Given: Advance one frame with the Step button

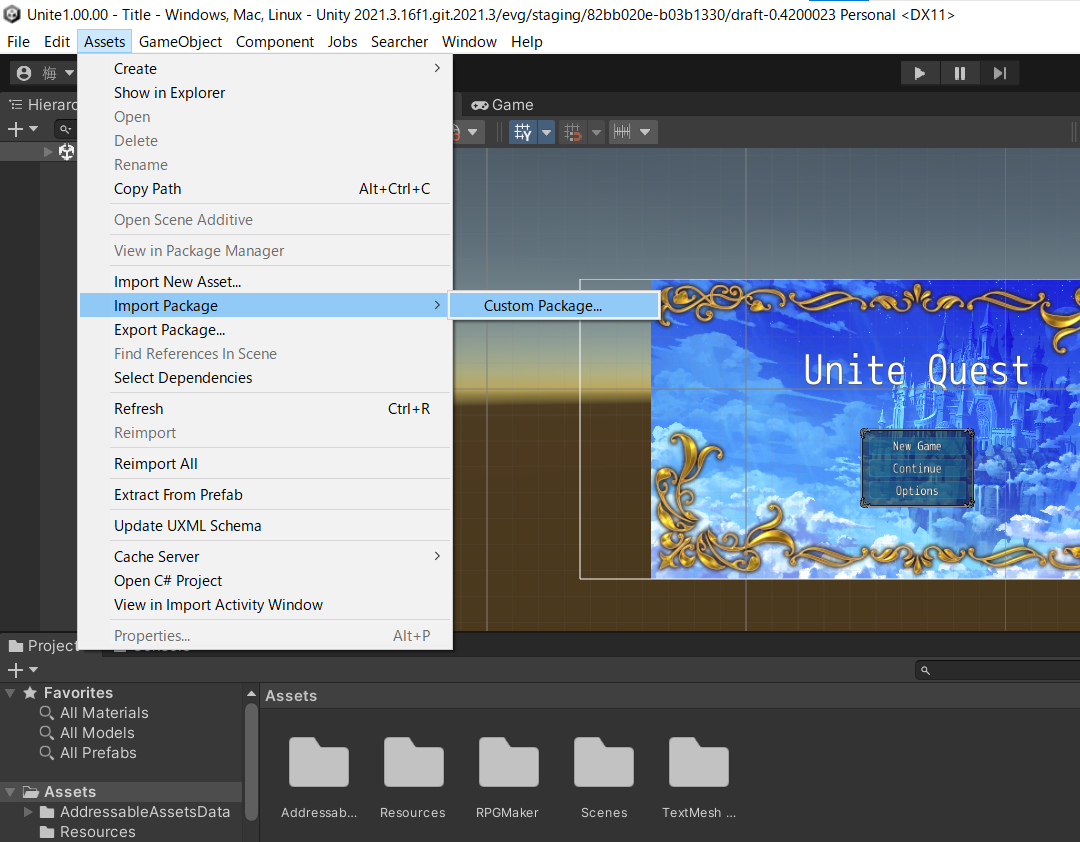Looking at the screenshot, I should (999, 73).
